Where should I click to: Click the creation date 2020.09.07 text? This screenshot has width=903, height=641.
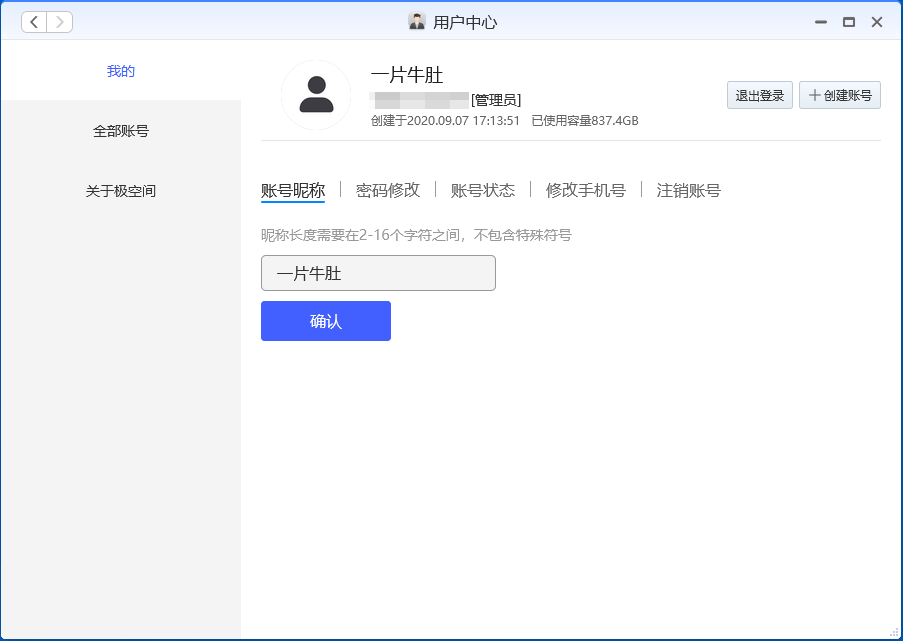click(x=445, y=121)
